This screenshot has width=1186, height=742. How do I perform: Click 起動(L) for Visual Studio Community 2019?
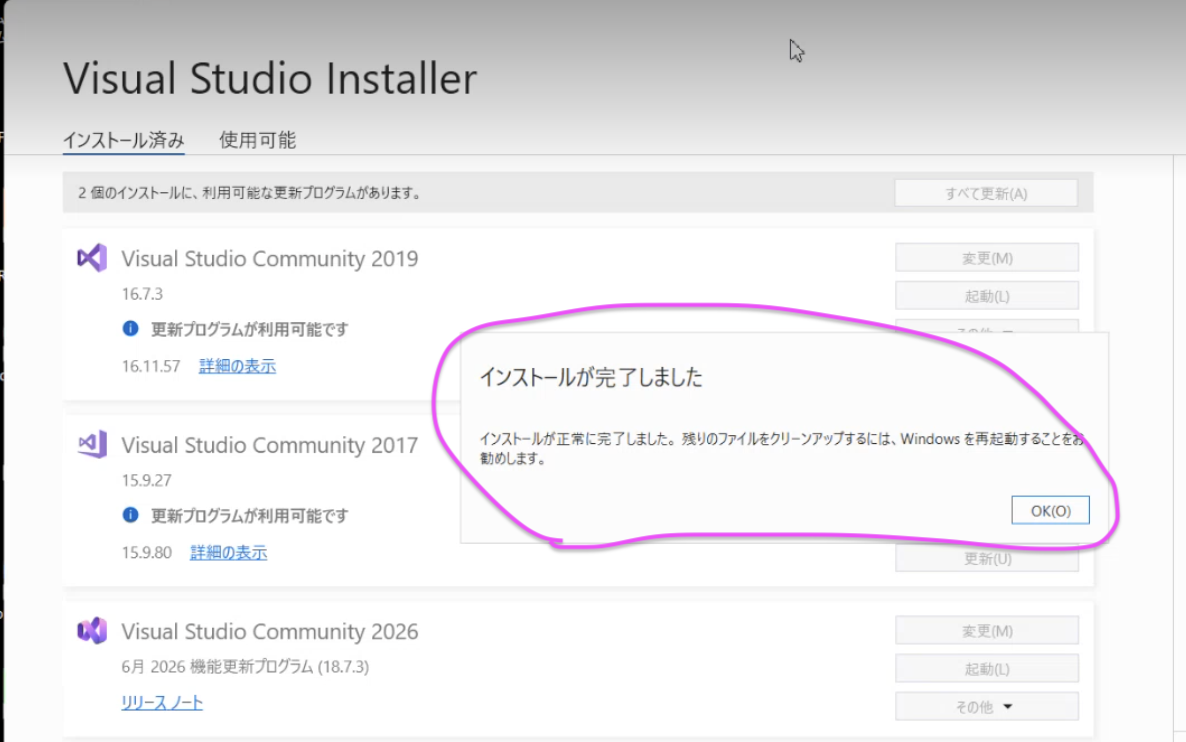click(x=987, y=296)
